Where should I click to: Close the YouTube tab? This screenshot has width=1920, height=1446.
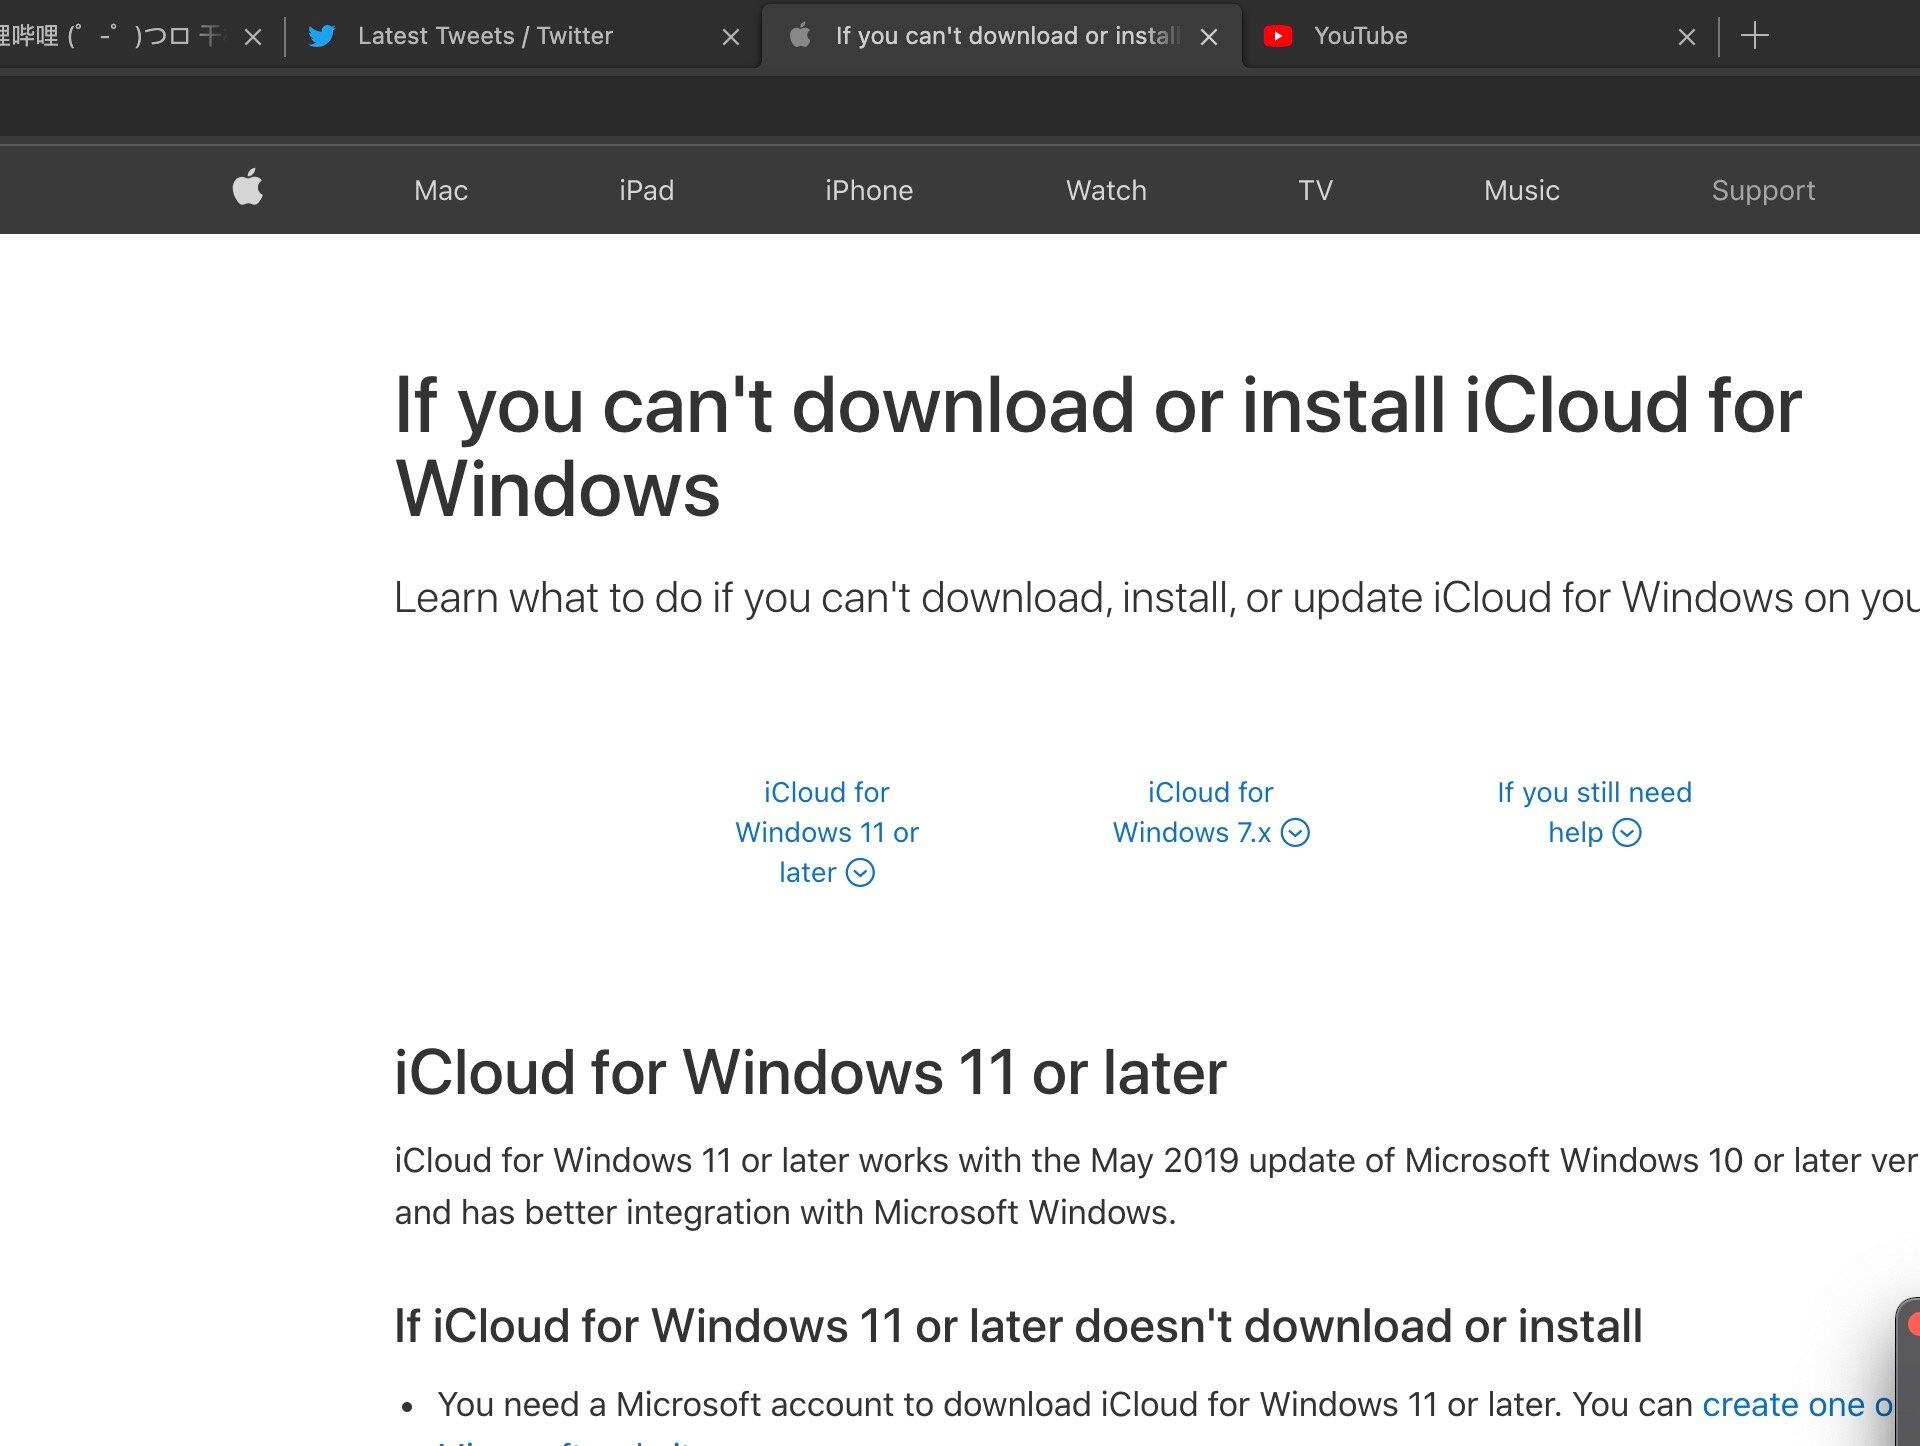click(1687, 38)
